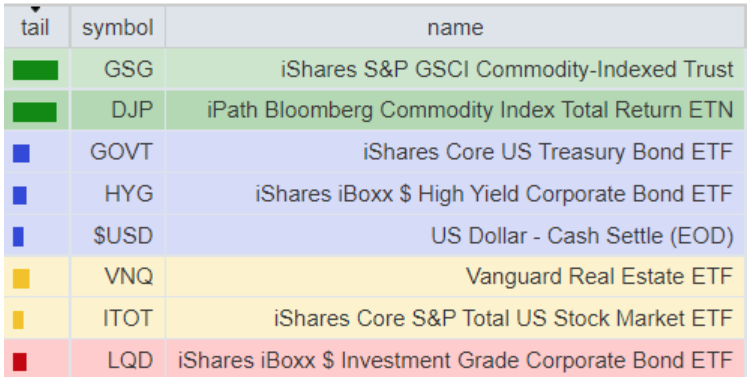Screen dimensions: 748x380
Task: Click the yellow tail bar for VNQ
Action: pyautogui.click(x=21, y=278)
